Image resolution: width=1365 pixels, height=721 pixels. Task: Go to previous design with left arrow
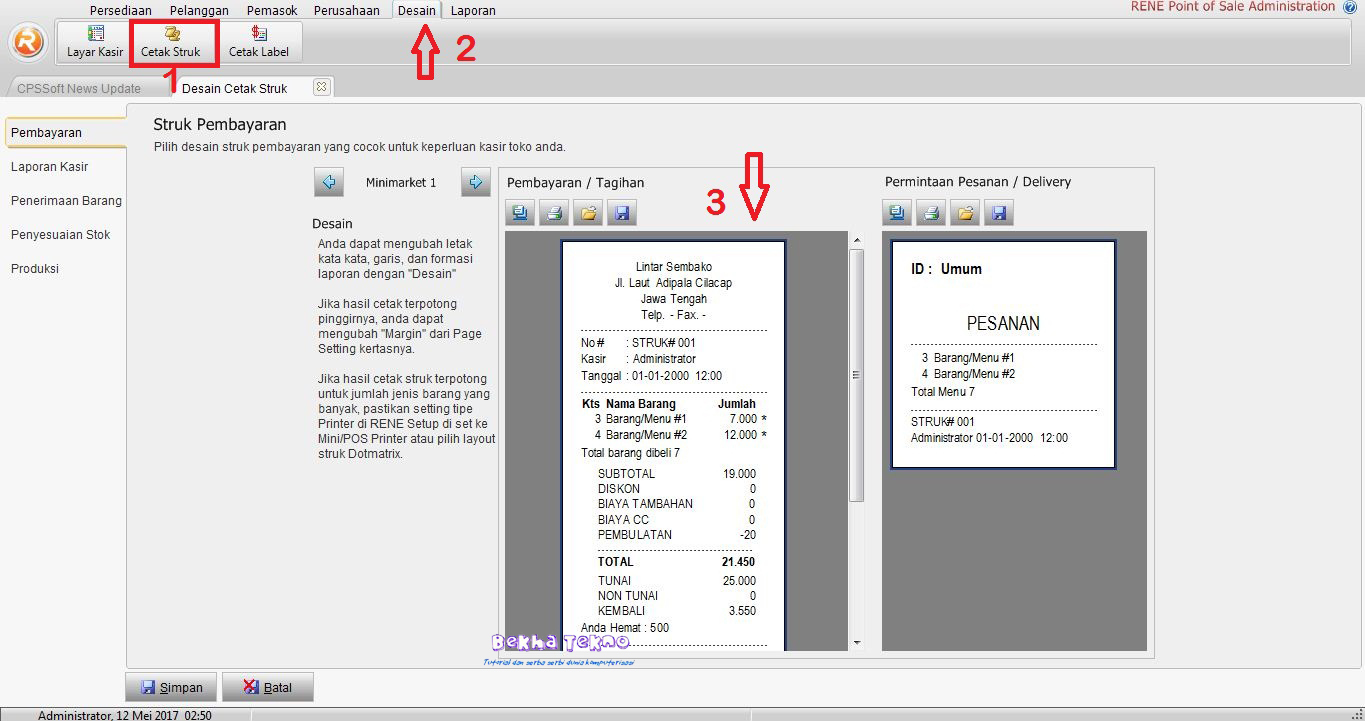click(x=328, y=182)
